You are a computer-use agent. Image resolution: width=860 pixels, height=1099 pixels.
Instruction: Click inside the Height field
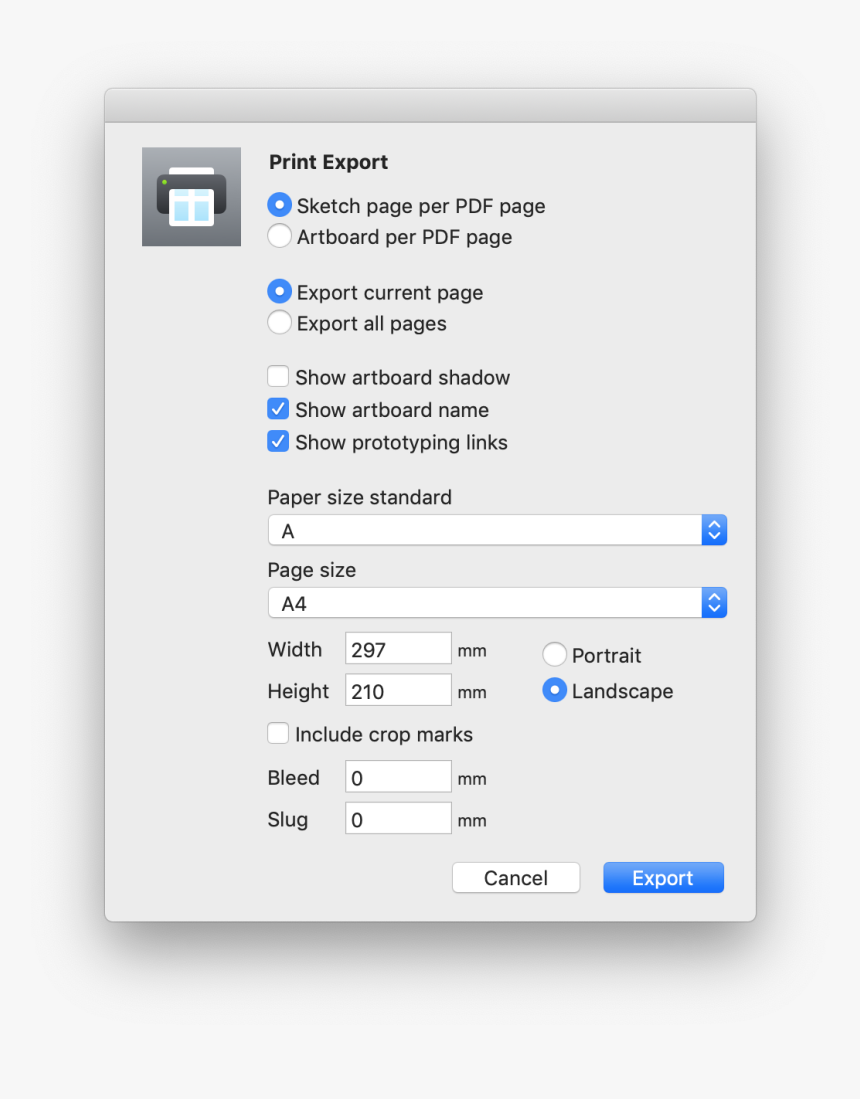(397, 690)
